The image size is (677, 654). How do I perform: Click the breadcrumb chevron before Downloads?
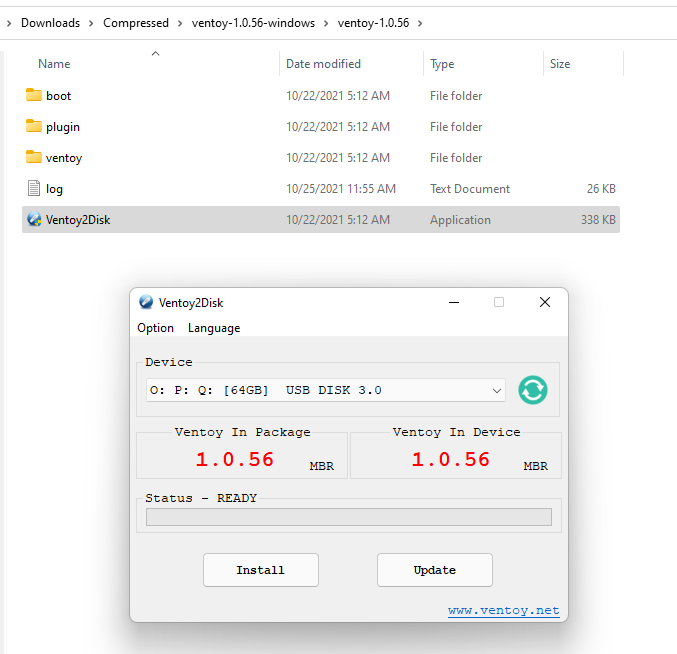[x=9, y=23]
